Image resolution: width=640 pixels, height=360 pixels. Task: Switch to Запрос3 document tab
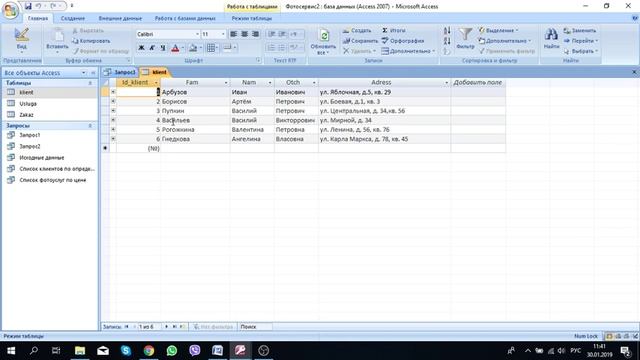pyautogui.click(x=120, y=72)
